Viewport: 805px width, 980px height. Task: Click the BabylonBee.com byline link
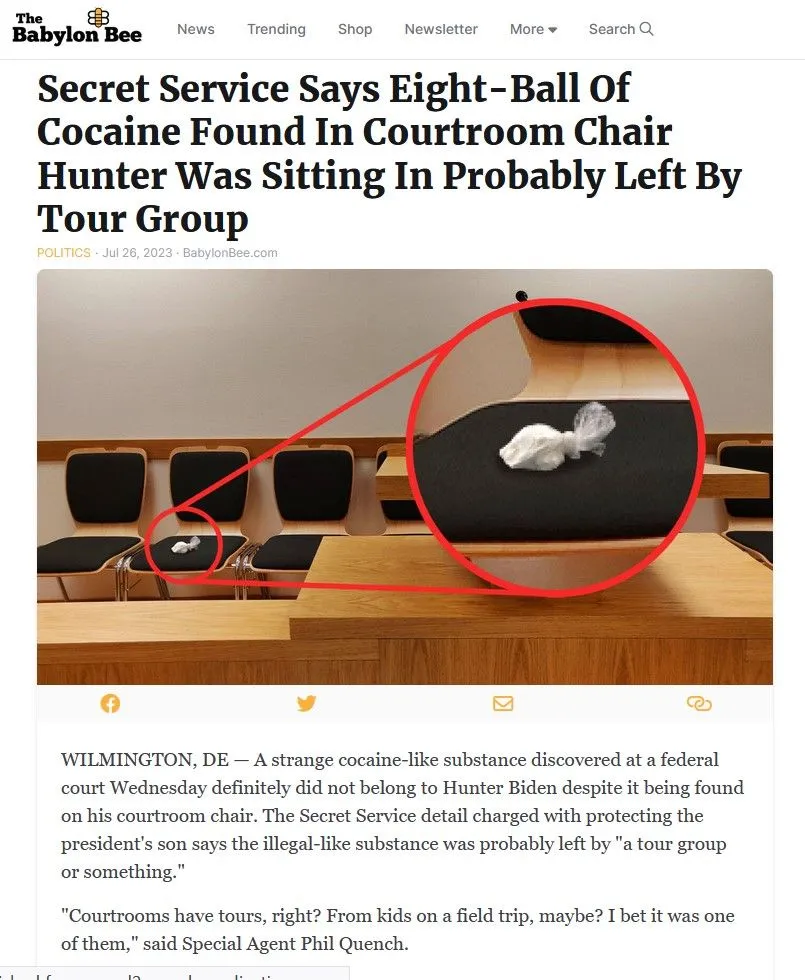tap(230, 252)
